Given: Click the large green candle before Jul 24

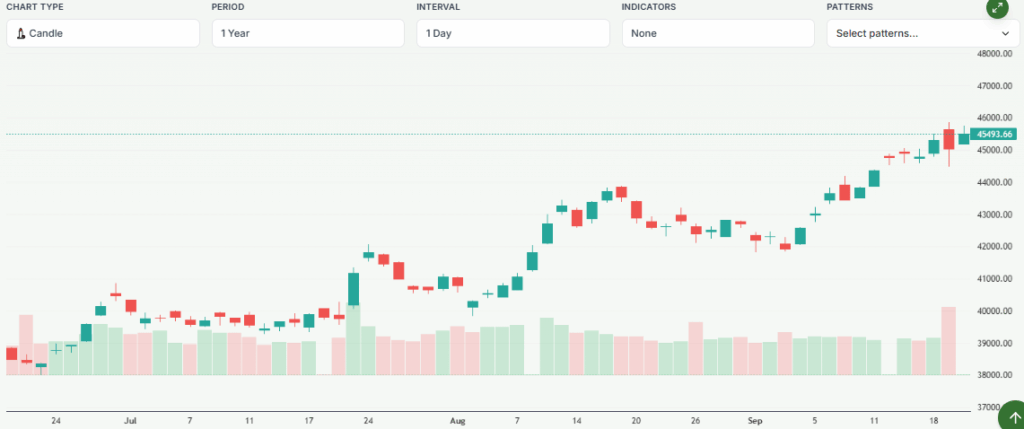Looking at the screenshot, I should click(x=354, y=288).
